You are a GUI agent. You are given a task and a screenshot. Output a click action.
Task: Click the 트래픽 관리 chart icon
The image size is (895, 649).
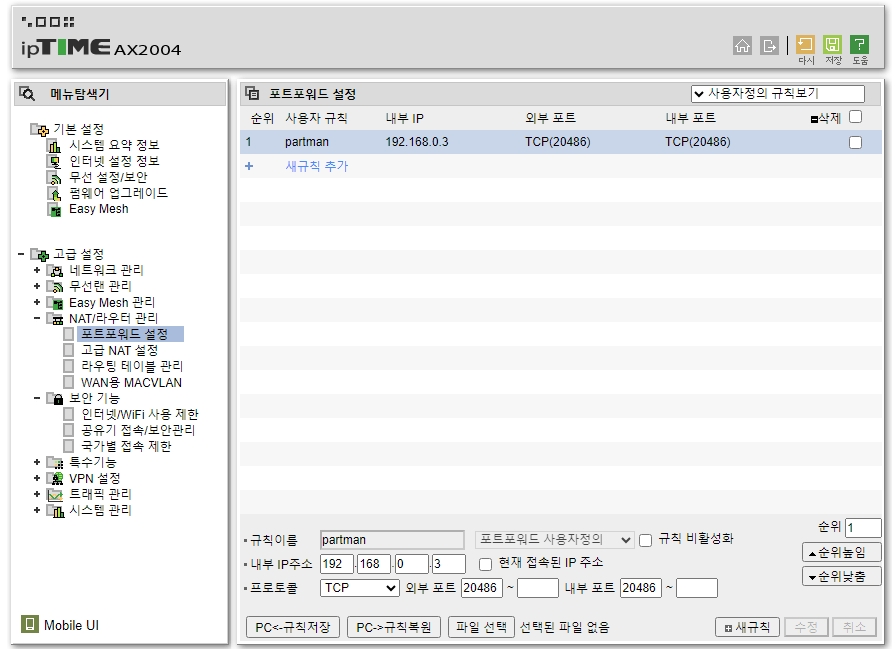[x=55, y=494]
